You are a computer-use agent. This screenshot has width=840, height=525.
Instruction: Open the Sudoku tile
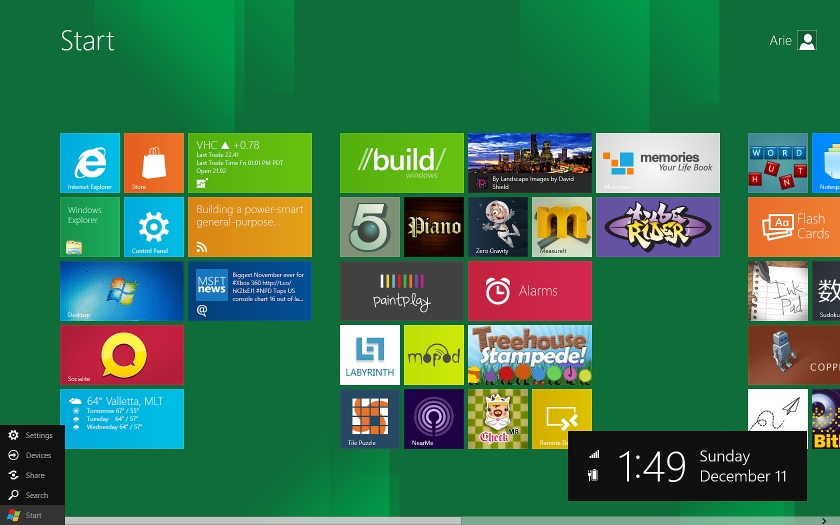(826, 291)
